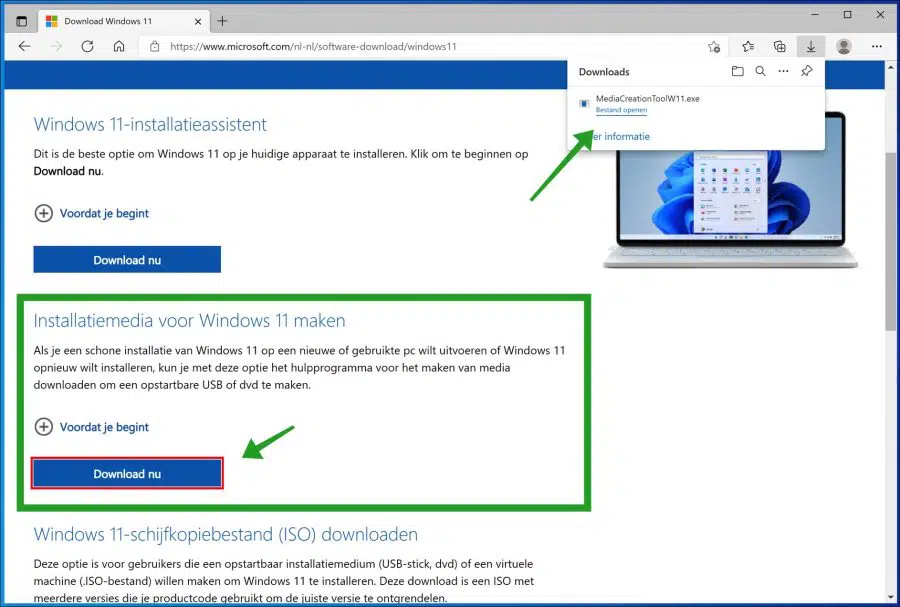Viewport: 900px width, 607px height.
Task: Go back to the previous page
Action: [x=24, y=46]
